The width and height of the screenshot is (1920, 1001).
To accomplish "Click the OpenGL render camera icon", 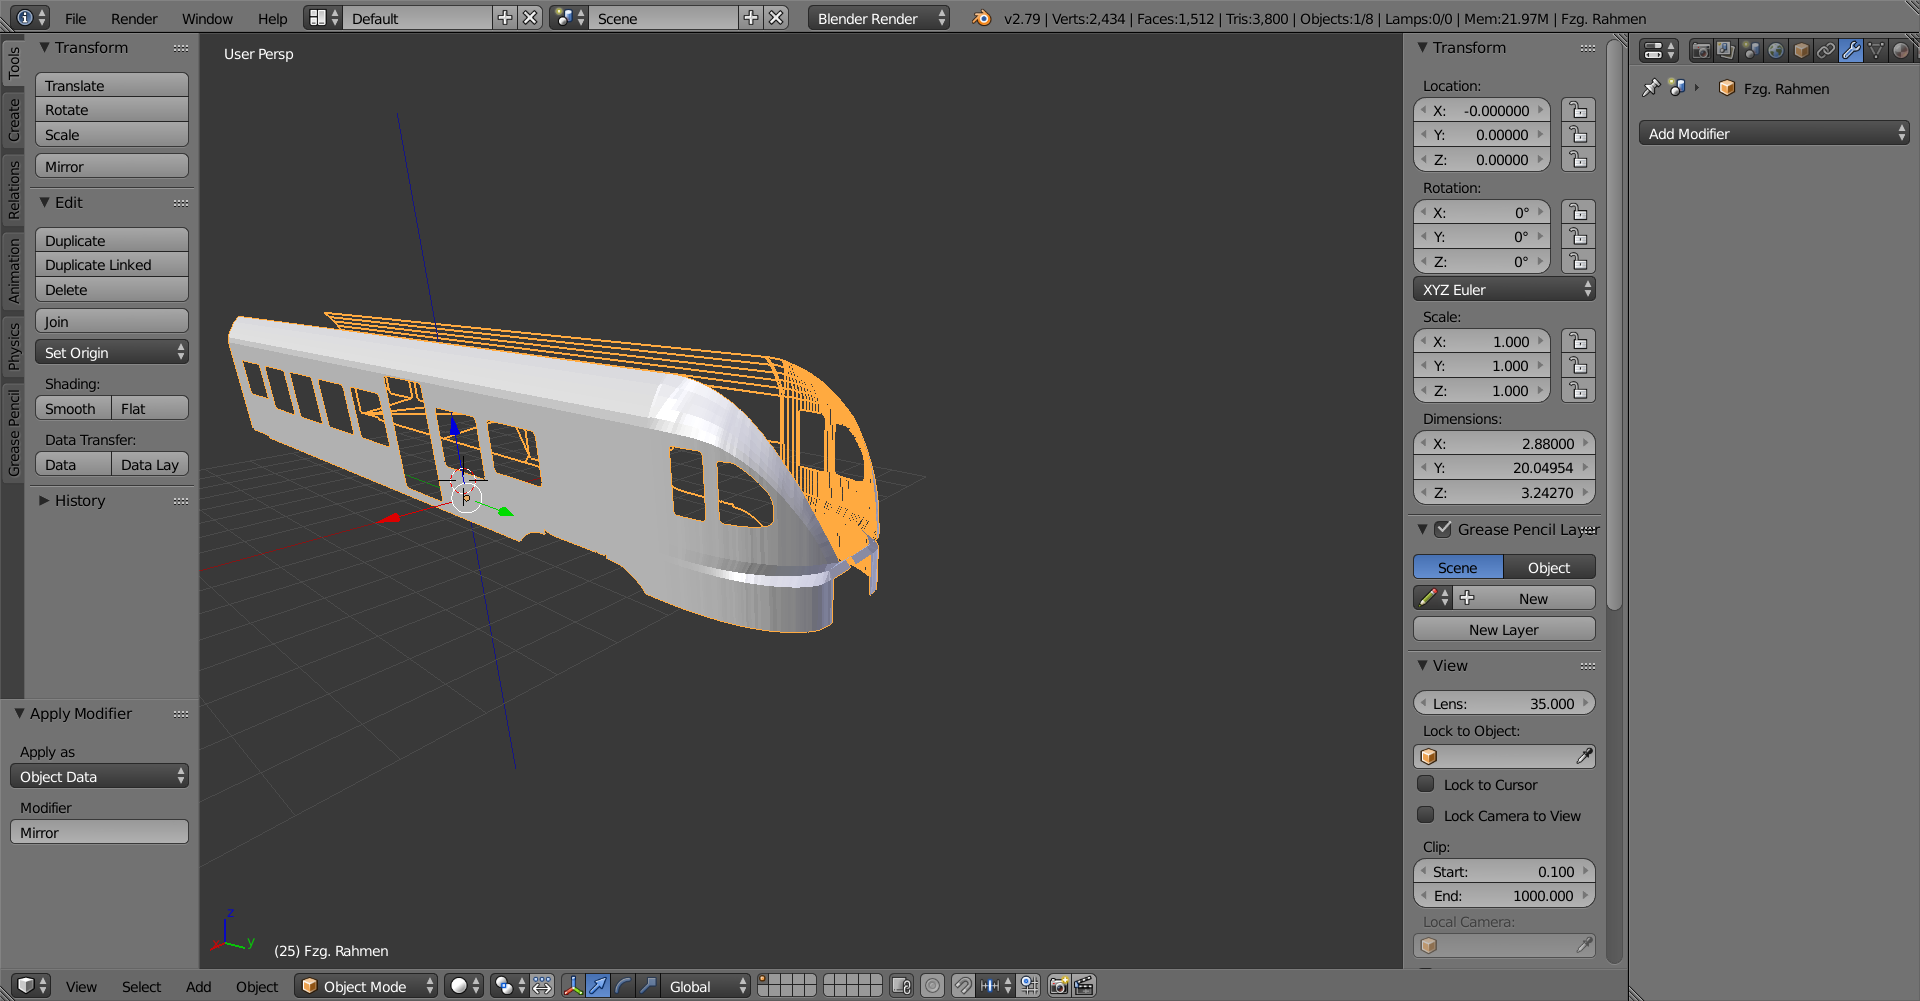I will (1059, 986).
